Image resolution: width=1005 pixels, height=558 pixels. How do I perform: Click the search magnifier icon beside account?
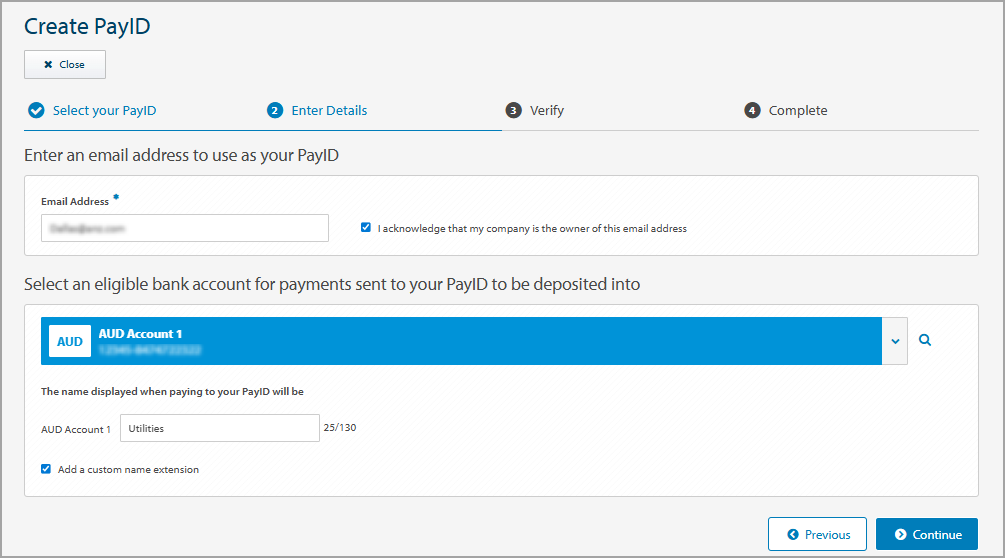925,340
